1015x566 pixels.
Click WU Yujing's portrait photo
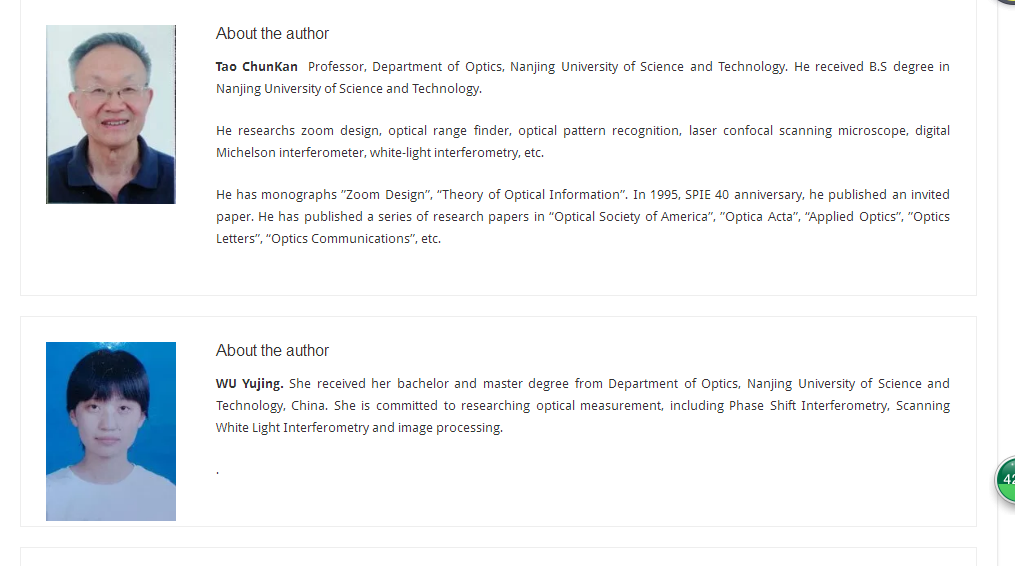(111, 431)
